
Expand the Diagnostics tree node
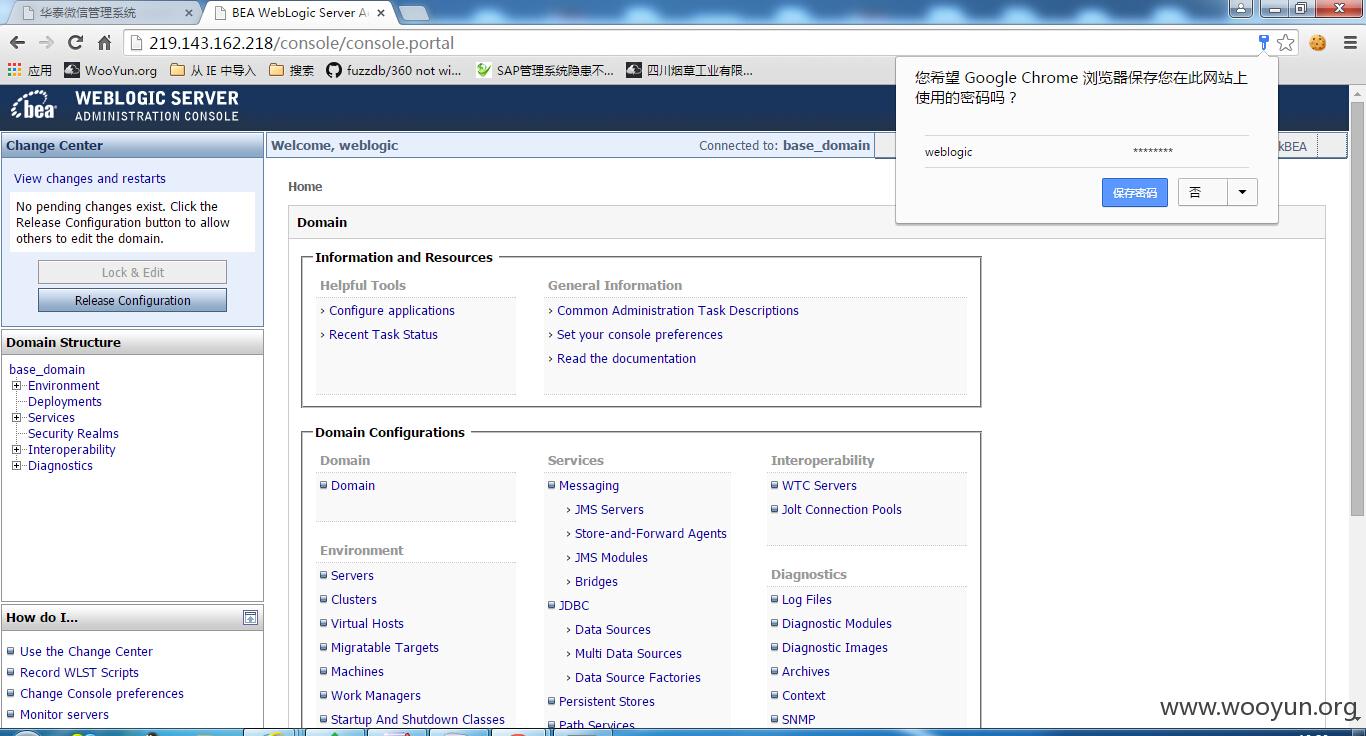[x=16, y=465]
